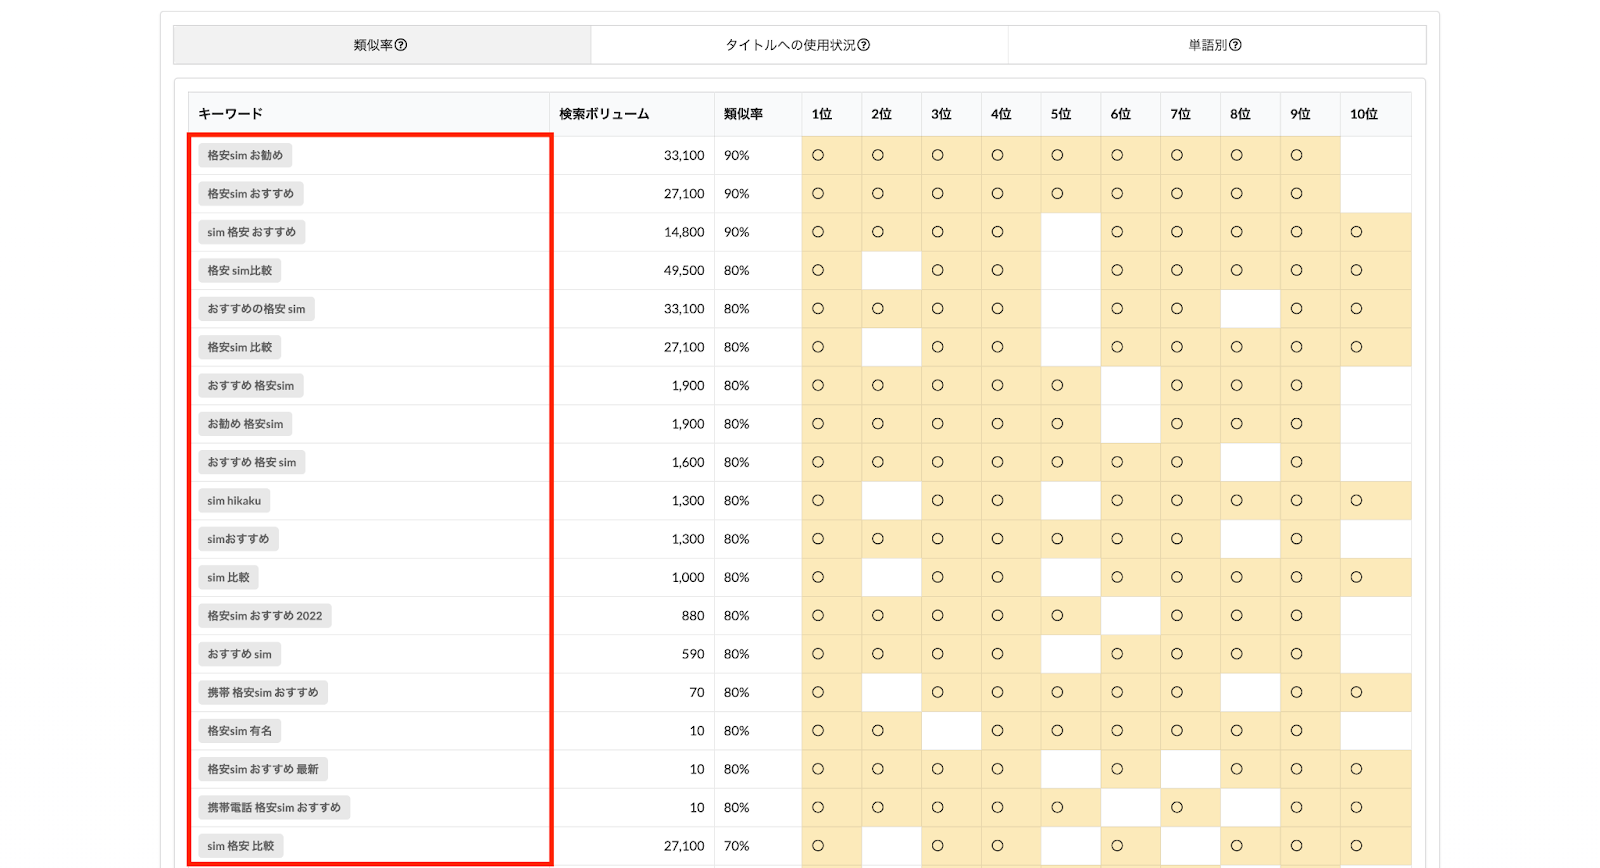Viewport: 1600px width, 868px height.
Task: Select keyword tag 格安sim 比較
Action: [x=240, y=347]
